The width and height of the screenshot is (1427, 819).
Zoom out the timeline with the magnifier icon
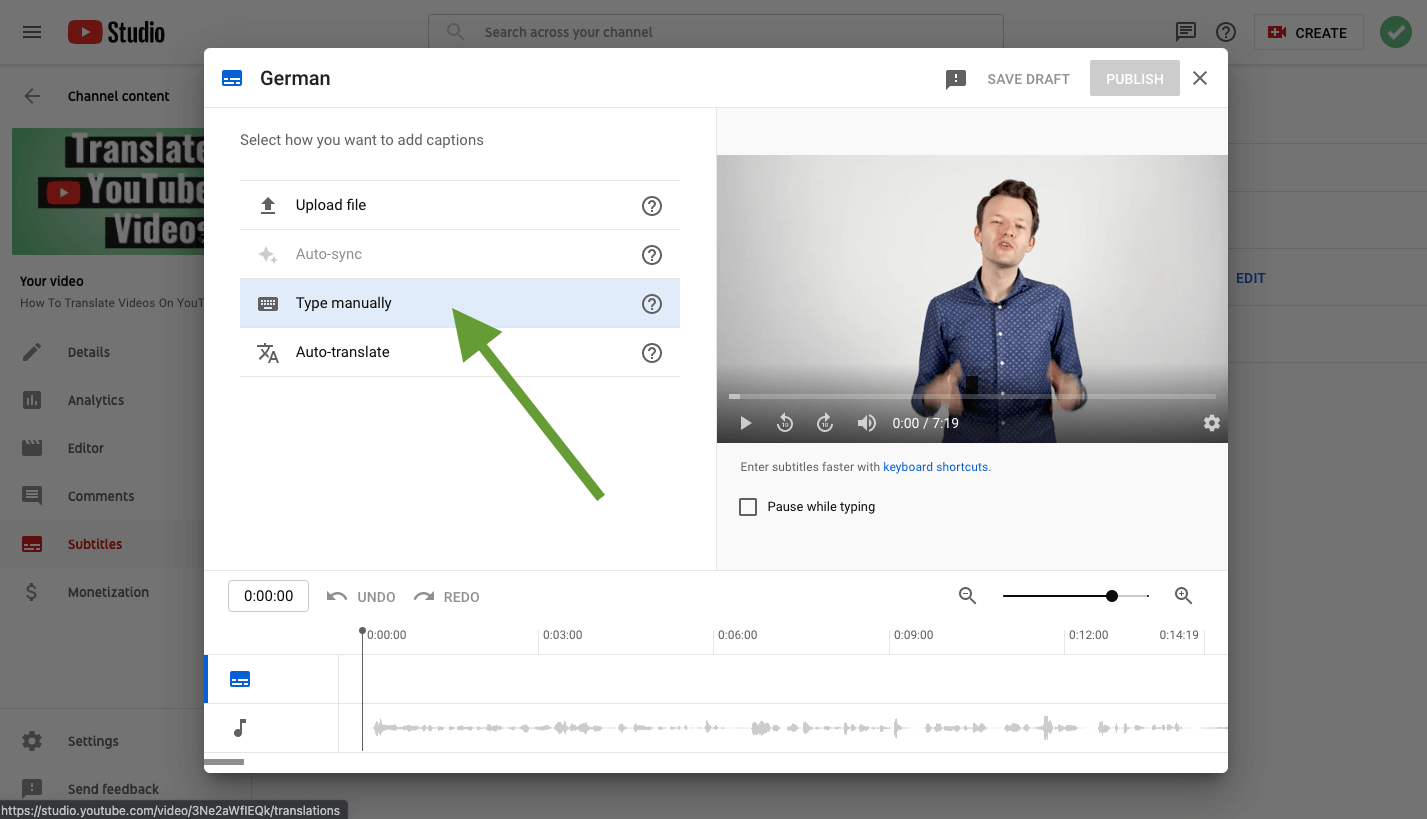tap(967, 595)
